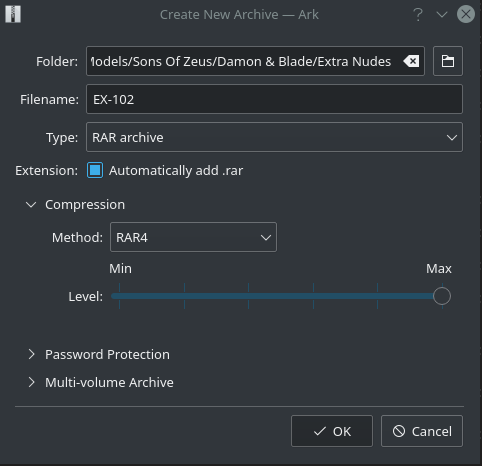Cancel the archive creation dialog
Image resolution: width=482 pixels, height=466 pixels.
tap(422, 431)
